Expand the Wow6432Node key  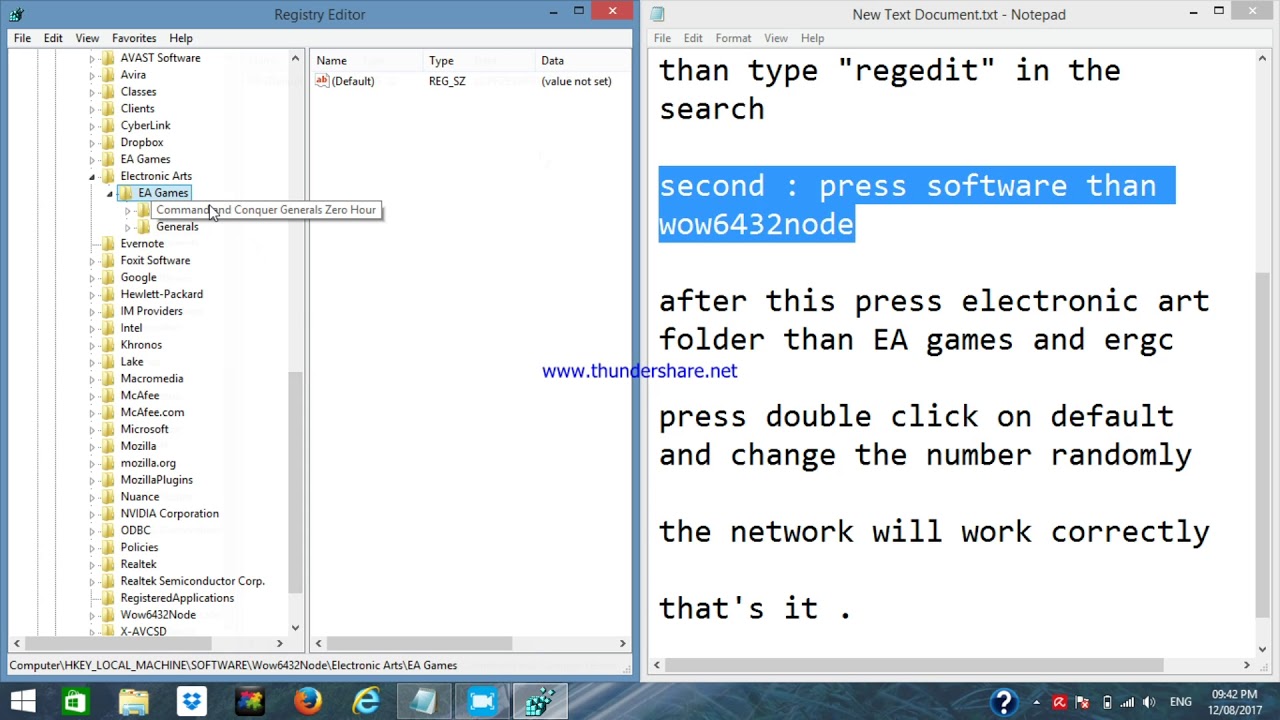(x=92, y=615)
